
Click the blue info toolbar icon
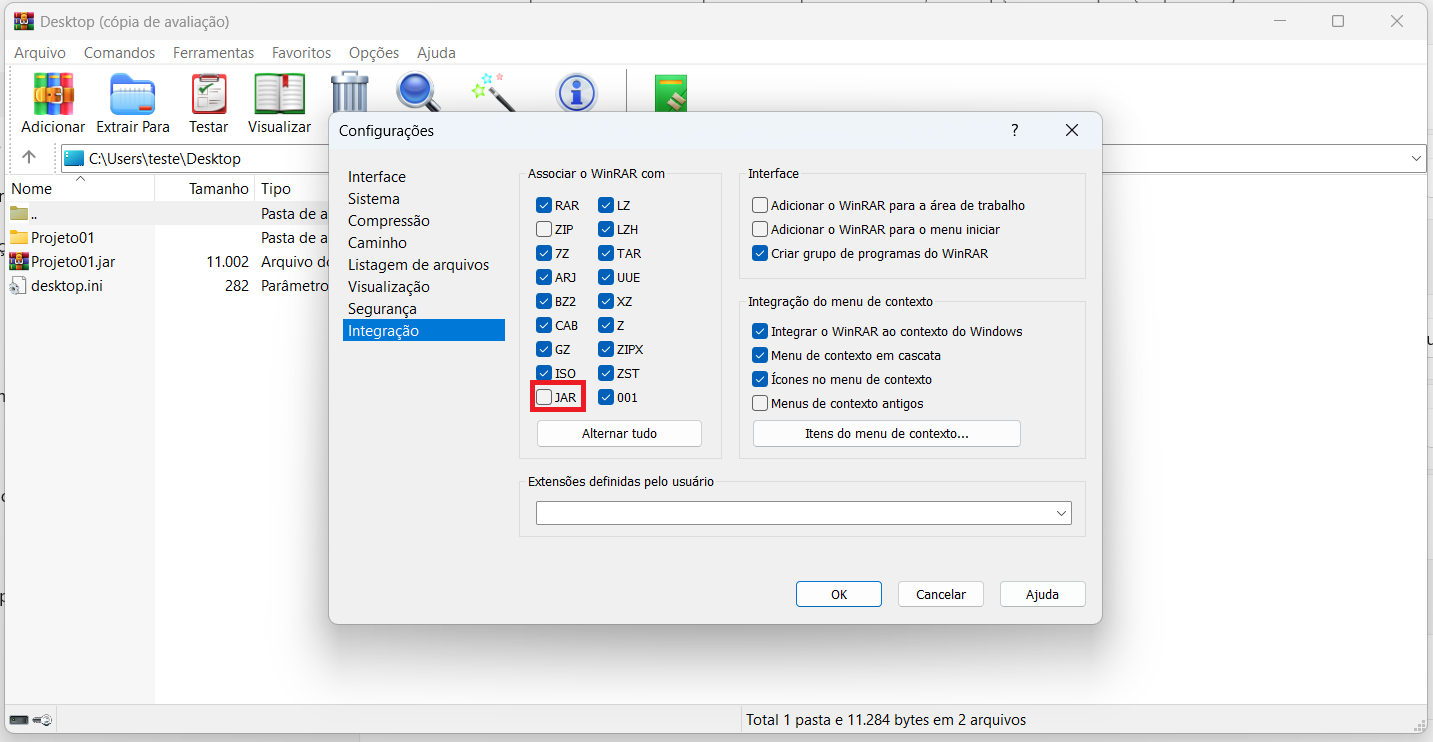click(575, 94)
